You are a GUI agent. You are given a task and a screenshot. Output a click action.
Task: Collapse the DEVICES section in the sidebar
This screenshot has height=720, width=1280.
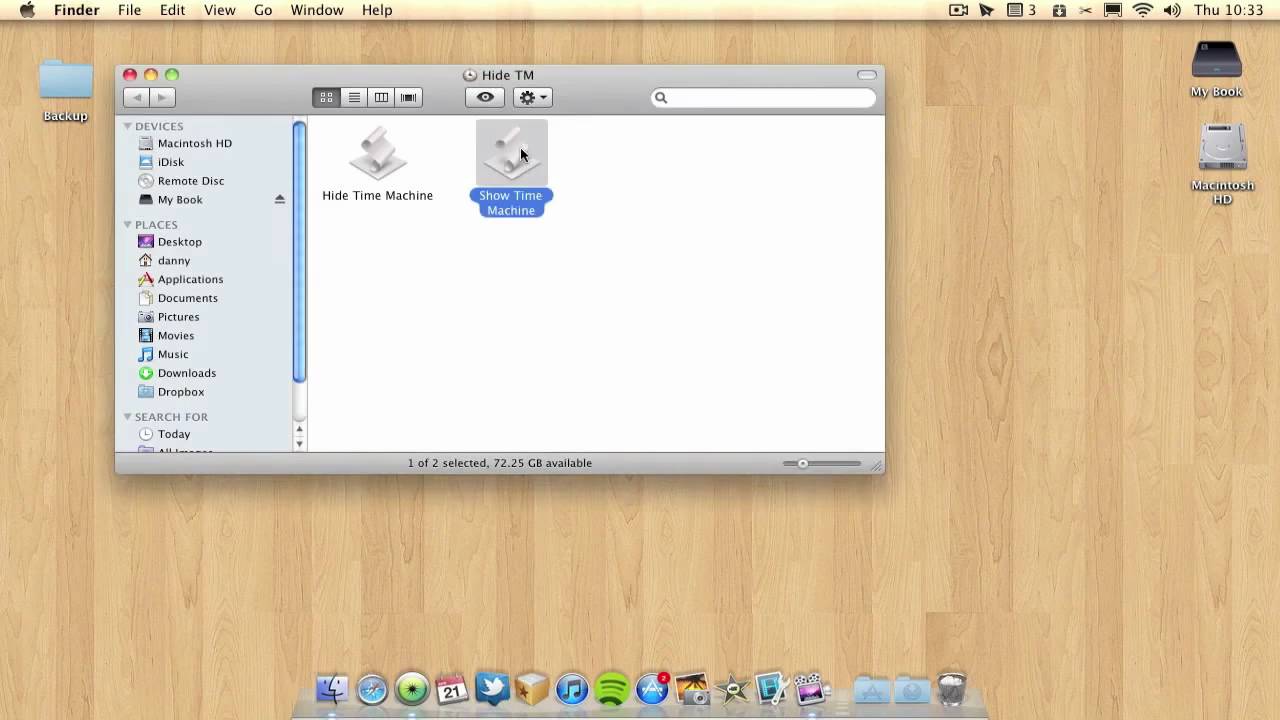(127, 126)
